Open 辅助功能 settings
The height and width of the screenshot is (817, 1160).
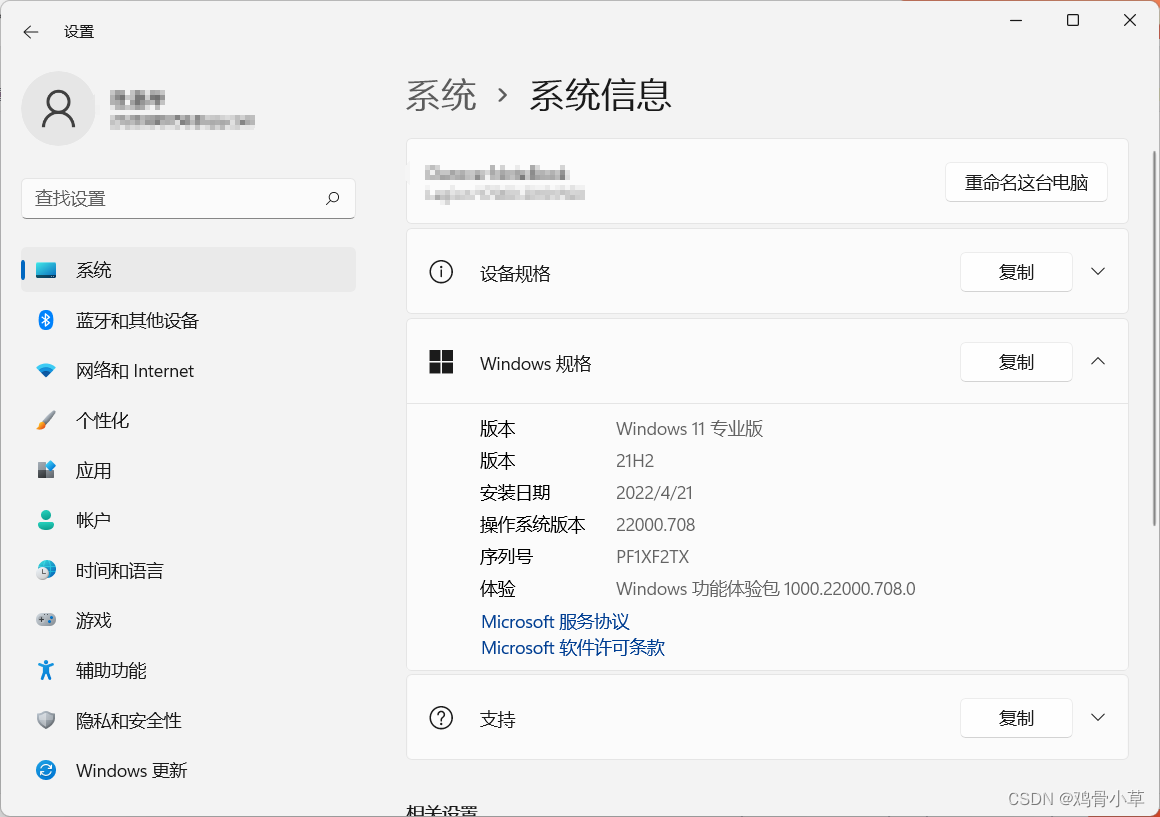click(189, 670)
